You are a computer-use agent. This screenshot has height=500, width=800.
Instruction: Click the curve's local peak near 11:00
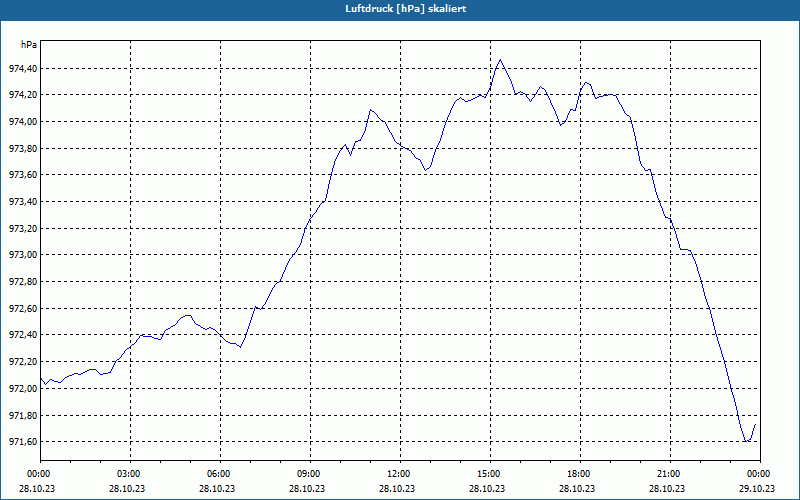coord(370,110)
